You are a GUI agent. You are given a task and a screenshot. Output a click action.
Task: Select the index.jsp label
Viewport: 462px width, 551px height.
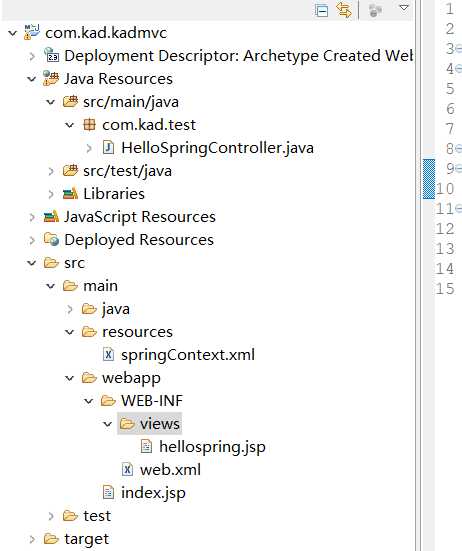point(153,493)
